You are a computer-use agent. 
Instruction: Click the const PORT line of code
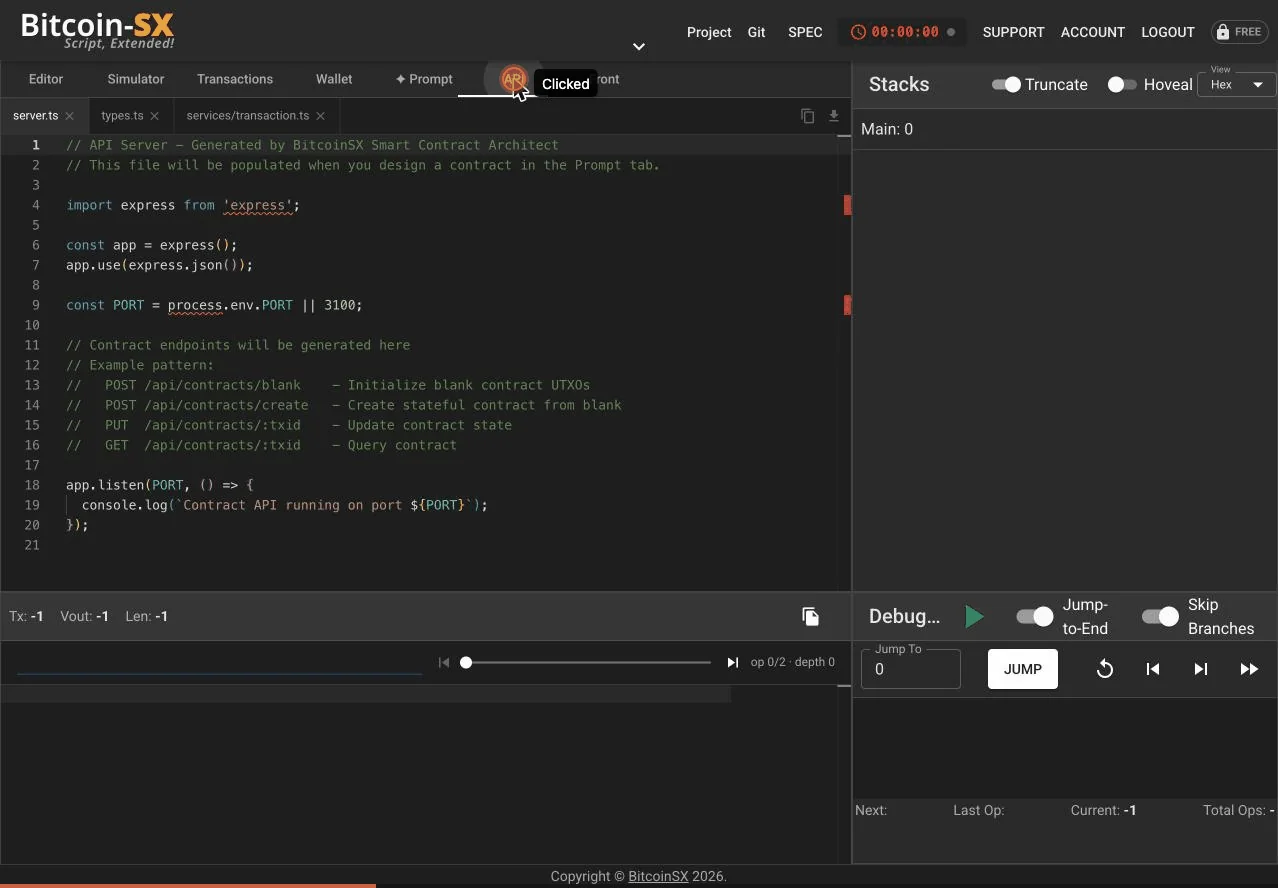[x=214, y=305]
